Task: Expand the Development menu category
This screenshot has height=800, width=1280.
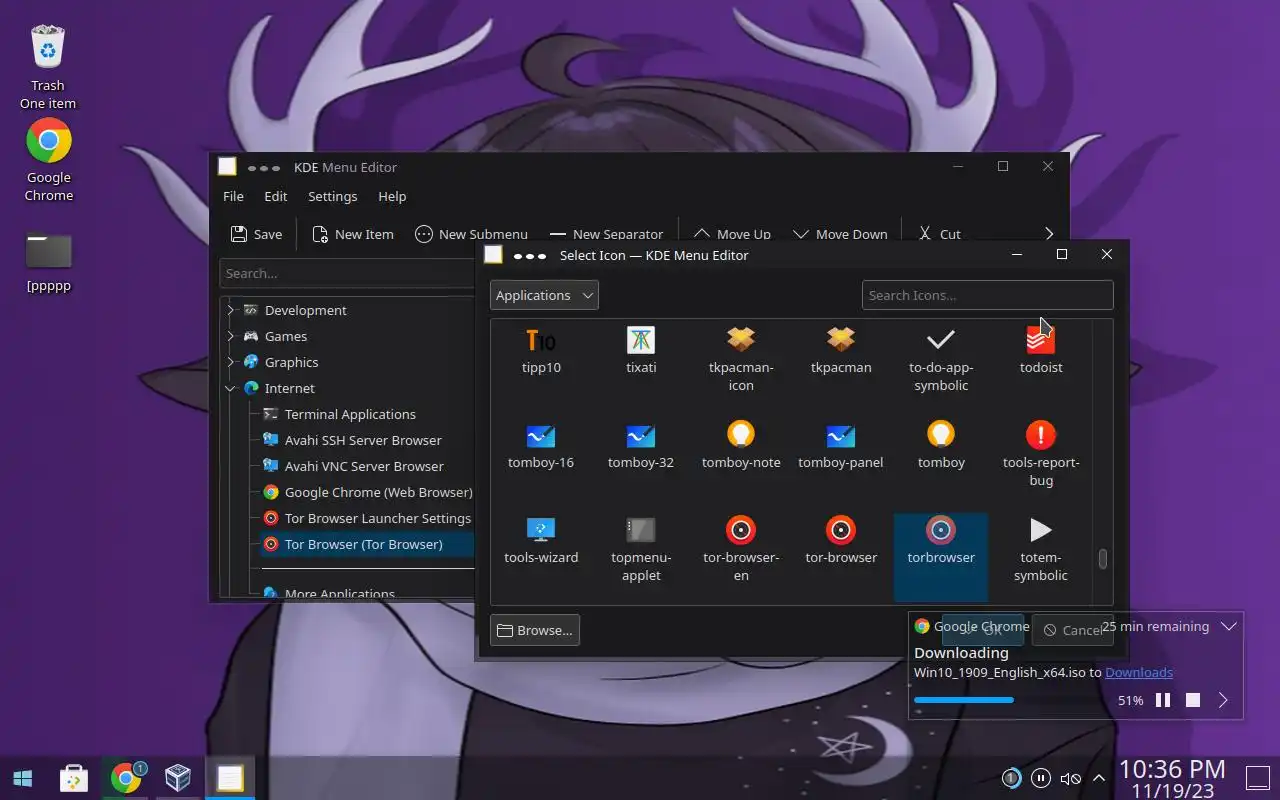Action: click(x=231, y=310)
